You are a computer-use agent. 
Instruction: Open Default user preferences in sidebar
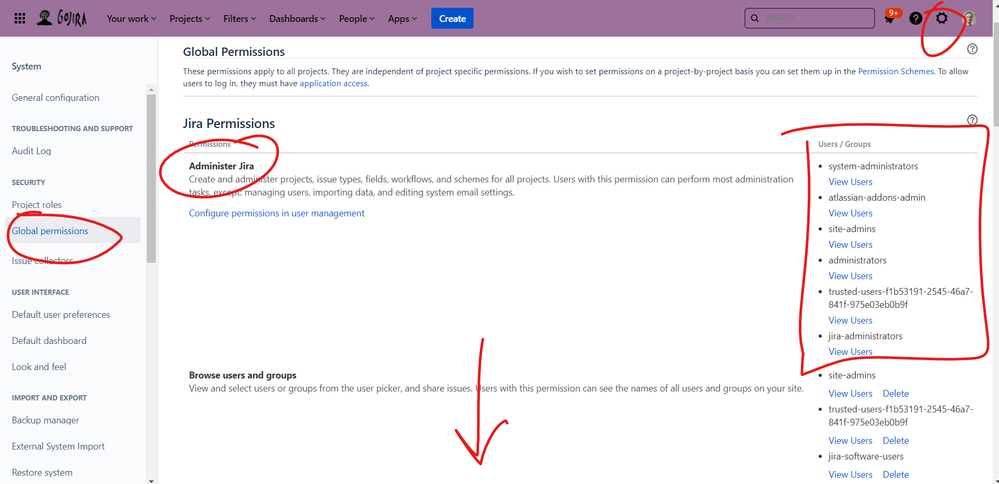(61, 315)
